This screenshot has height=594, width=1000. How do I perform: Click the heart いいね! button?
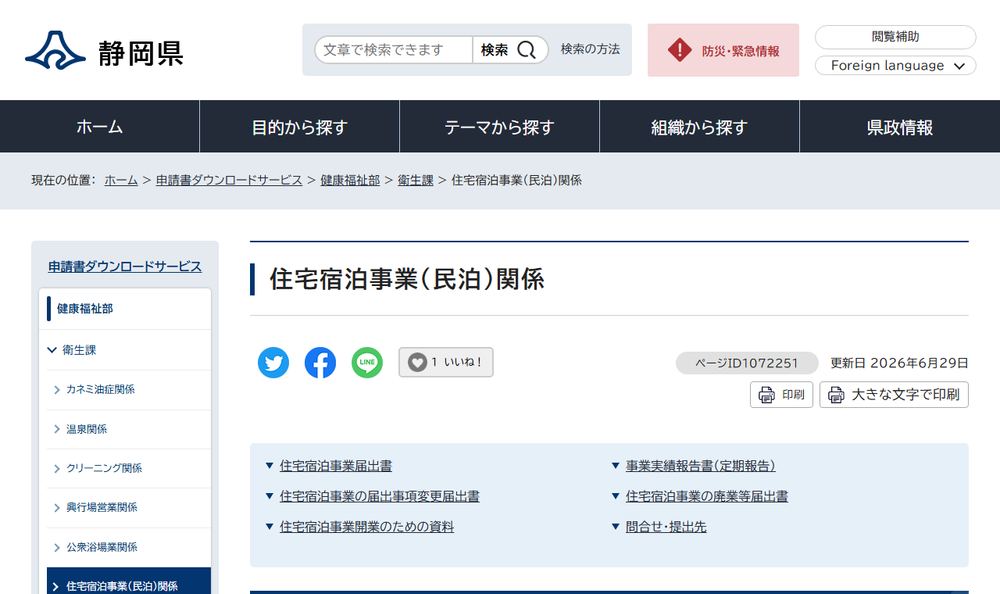446,362
